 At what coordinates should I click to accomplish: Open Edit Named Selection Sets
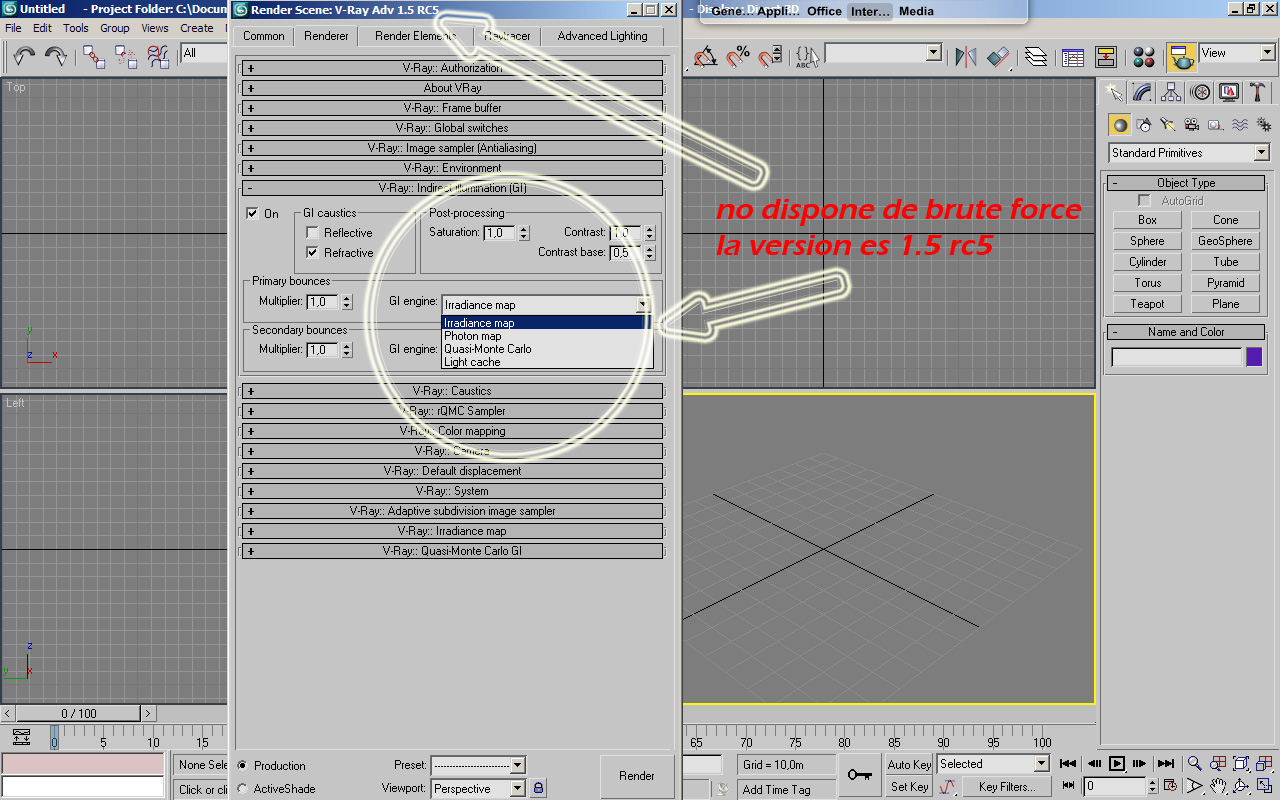point(806,56)
